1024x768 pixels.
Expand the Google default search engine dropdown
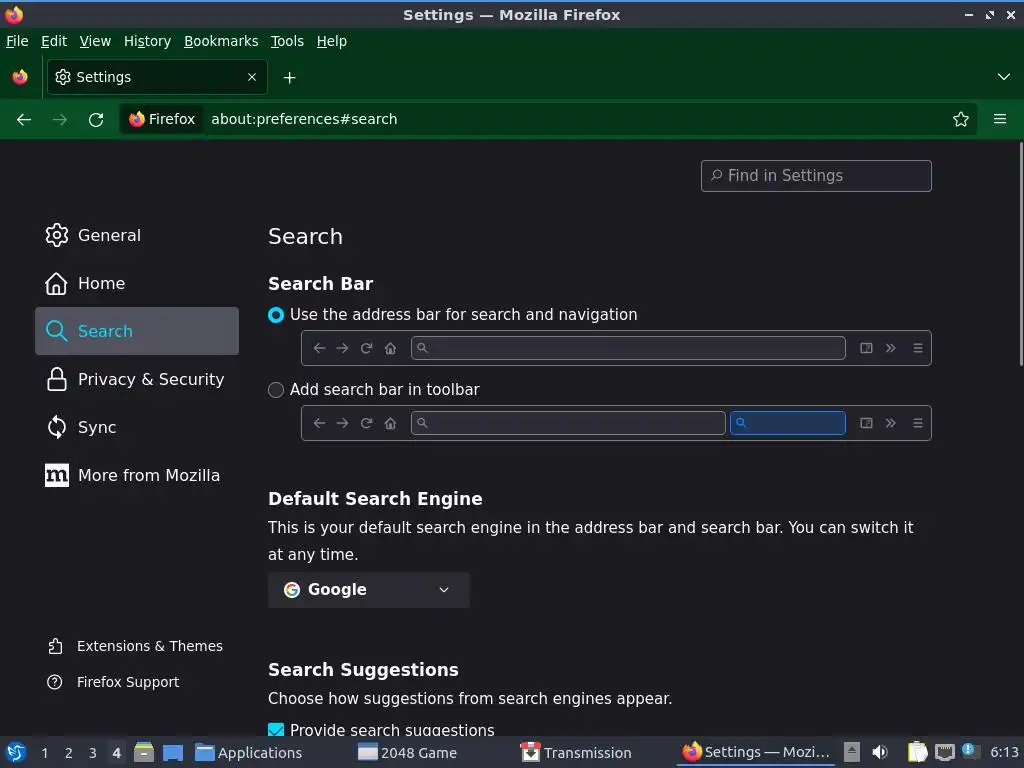pos(369,590)
